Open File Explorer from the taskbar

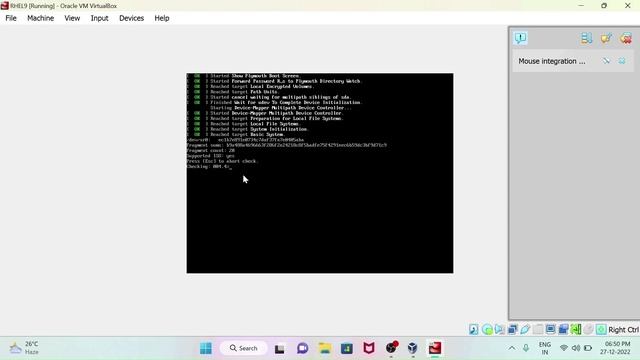coord(325,348)
